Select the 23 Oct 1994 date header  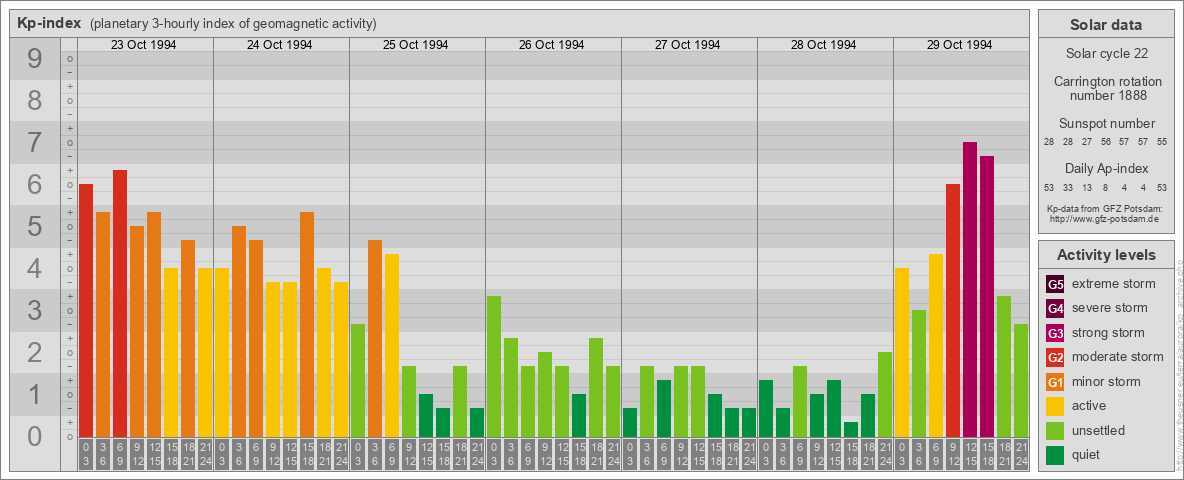143,45
